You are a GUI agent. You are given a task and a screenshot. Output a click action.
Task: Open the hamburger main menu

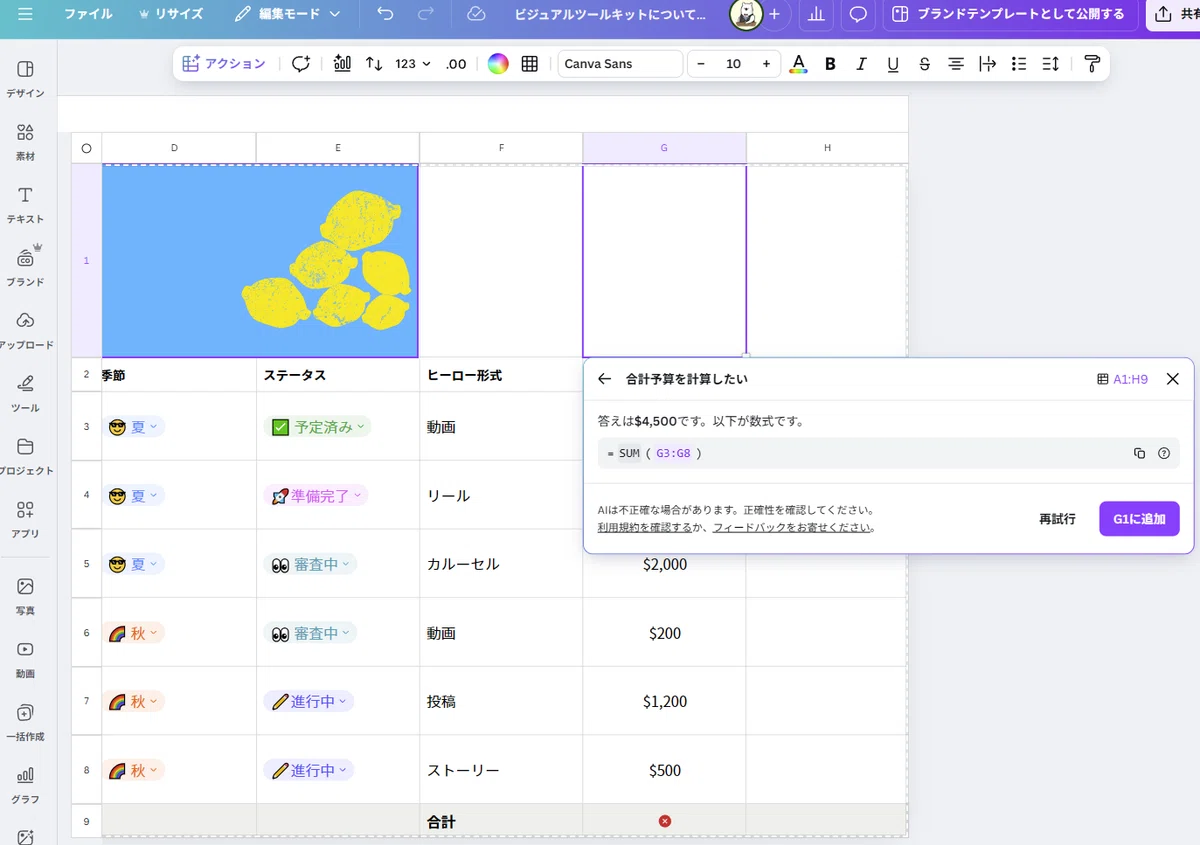[x=25, y=14]
